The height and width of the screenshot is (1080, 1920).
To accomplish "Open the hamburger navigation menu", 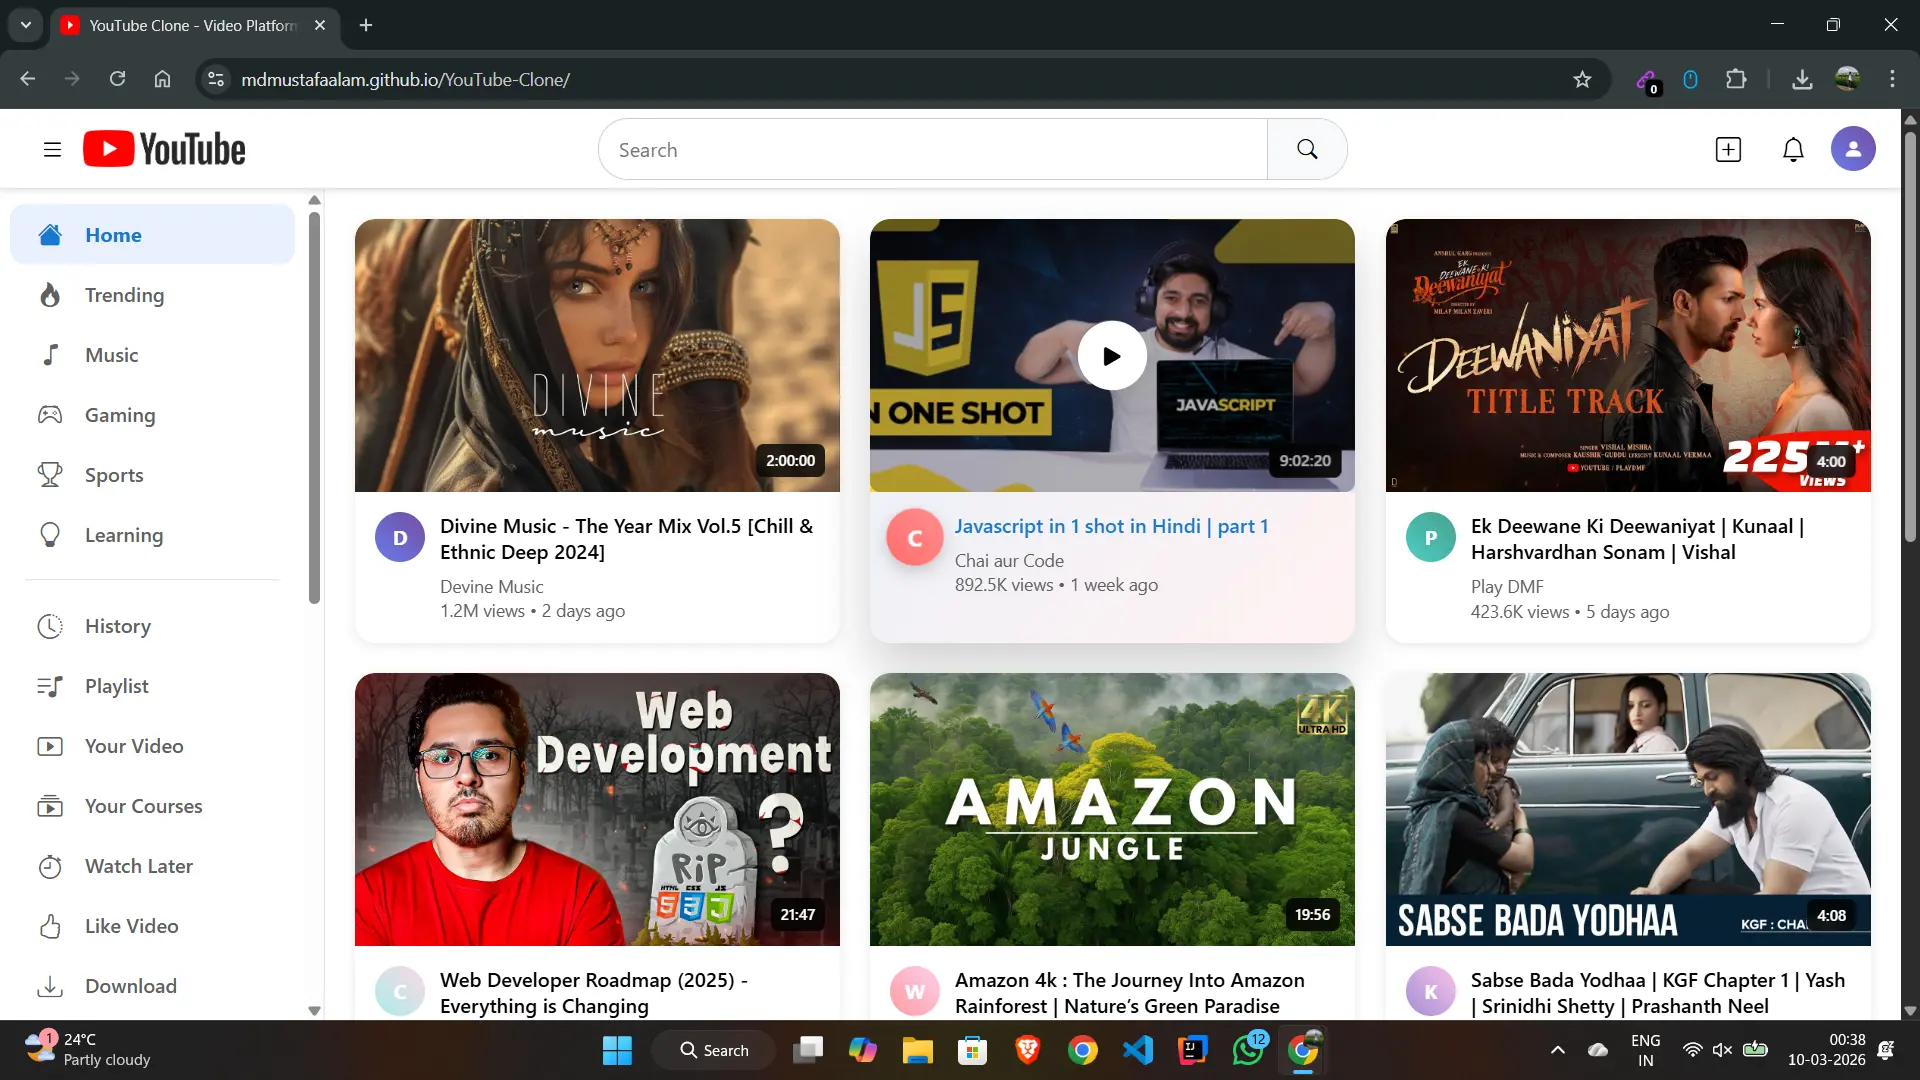I will [x=52, y=148].
